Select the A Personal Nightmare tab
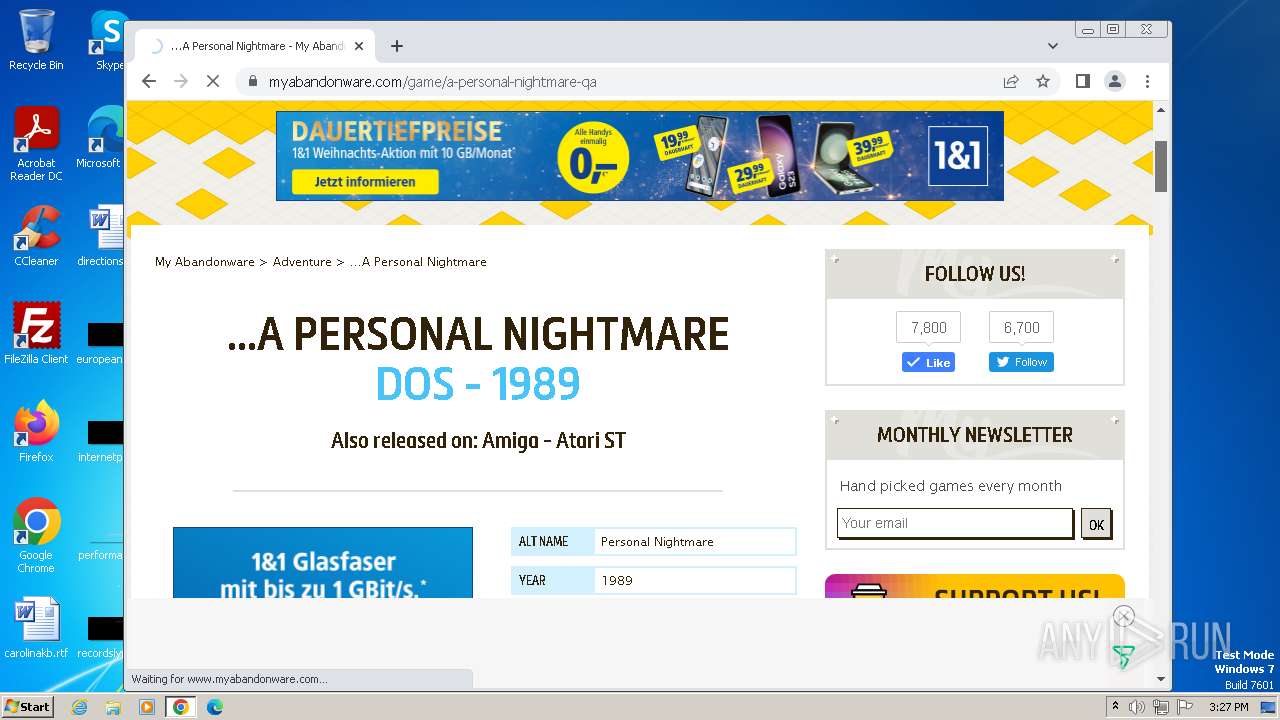 point(255,46)
